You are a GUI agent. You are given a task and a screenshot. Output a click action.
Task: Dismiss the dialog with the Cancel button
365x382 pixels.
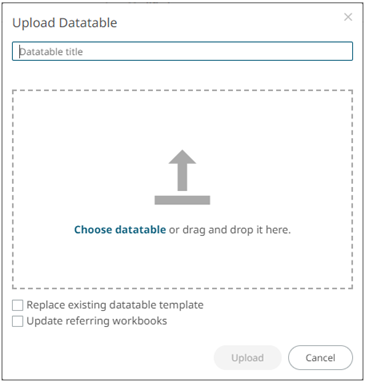coord(320,358)
